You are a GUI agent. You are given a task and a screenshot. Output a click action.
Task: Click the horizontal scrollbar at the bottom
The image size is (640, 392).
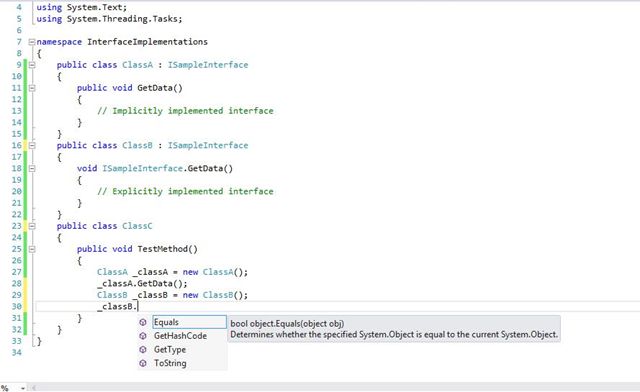335,388
